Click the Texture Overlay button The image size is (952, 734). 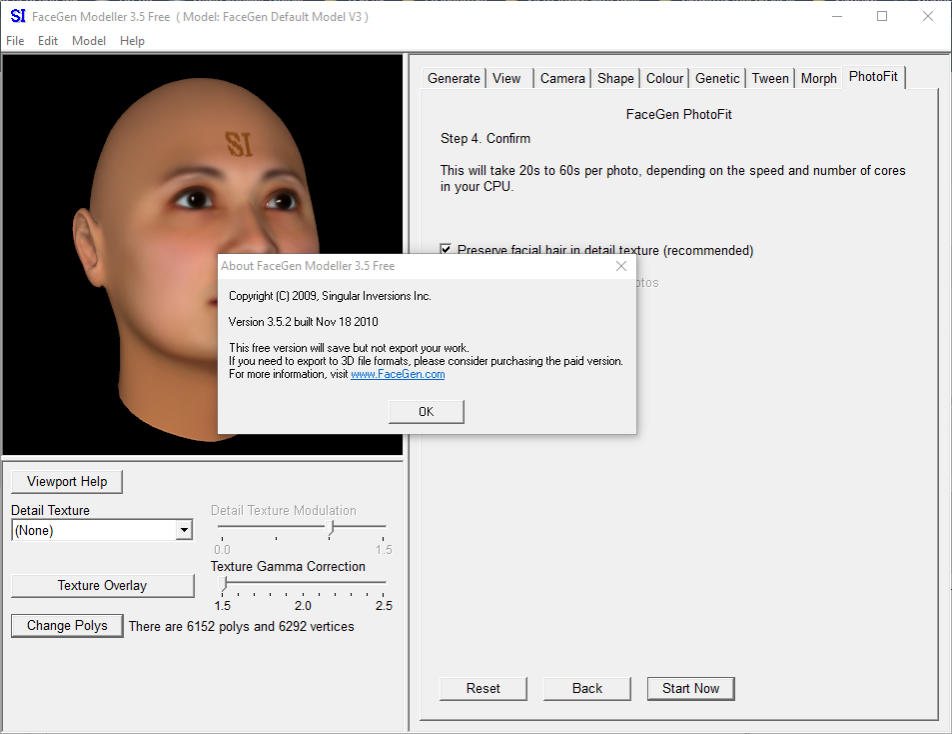tap(102, 586)
